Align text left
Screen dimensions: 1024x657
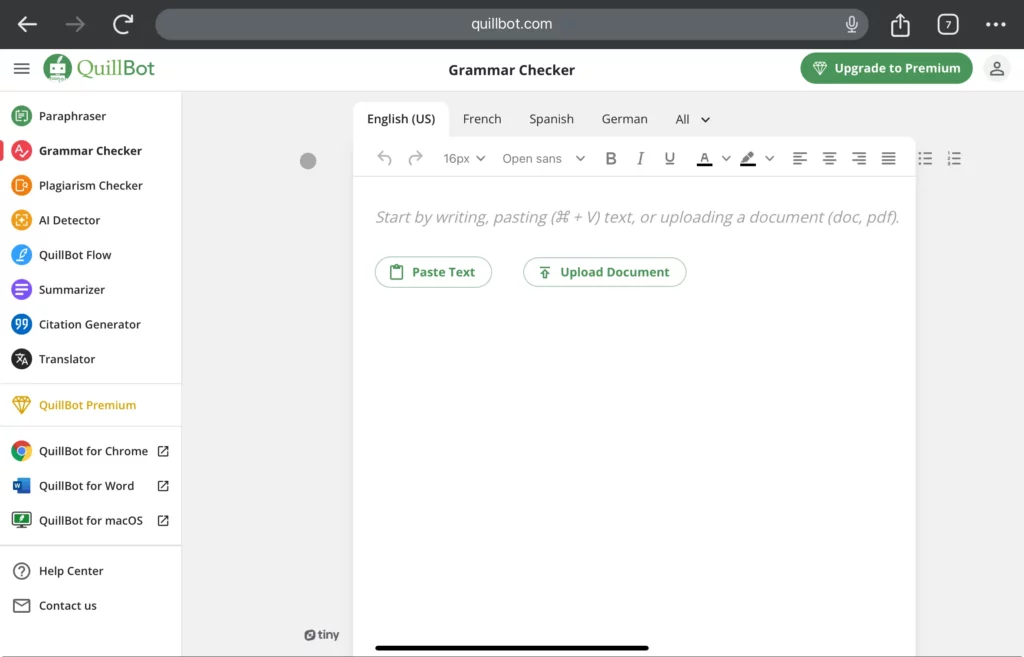tap(799, 158)
